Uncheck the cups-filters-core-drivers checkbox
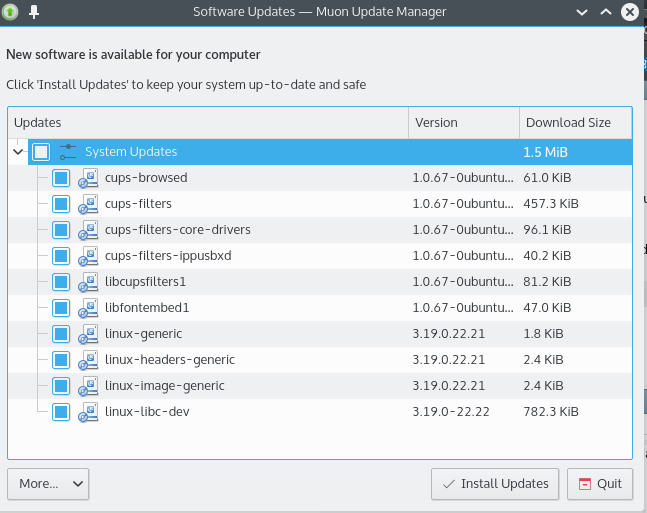 (x=61, y=230)
